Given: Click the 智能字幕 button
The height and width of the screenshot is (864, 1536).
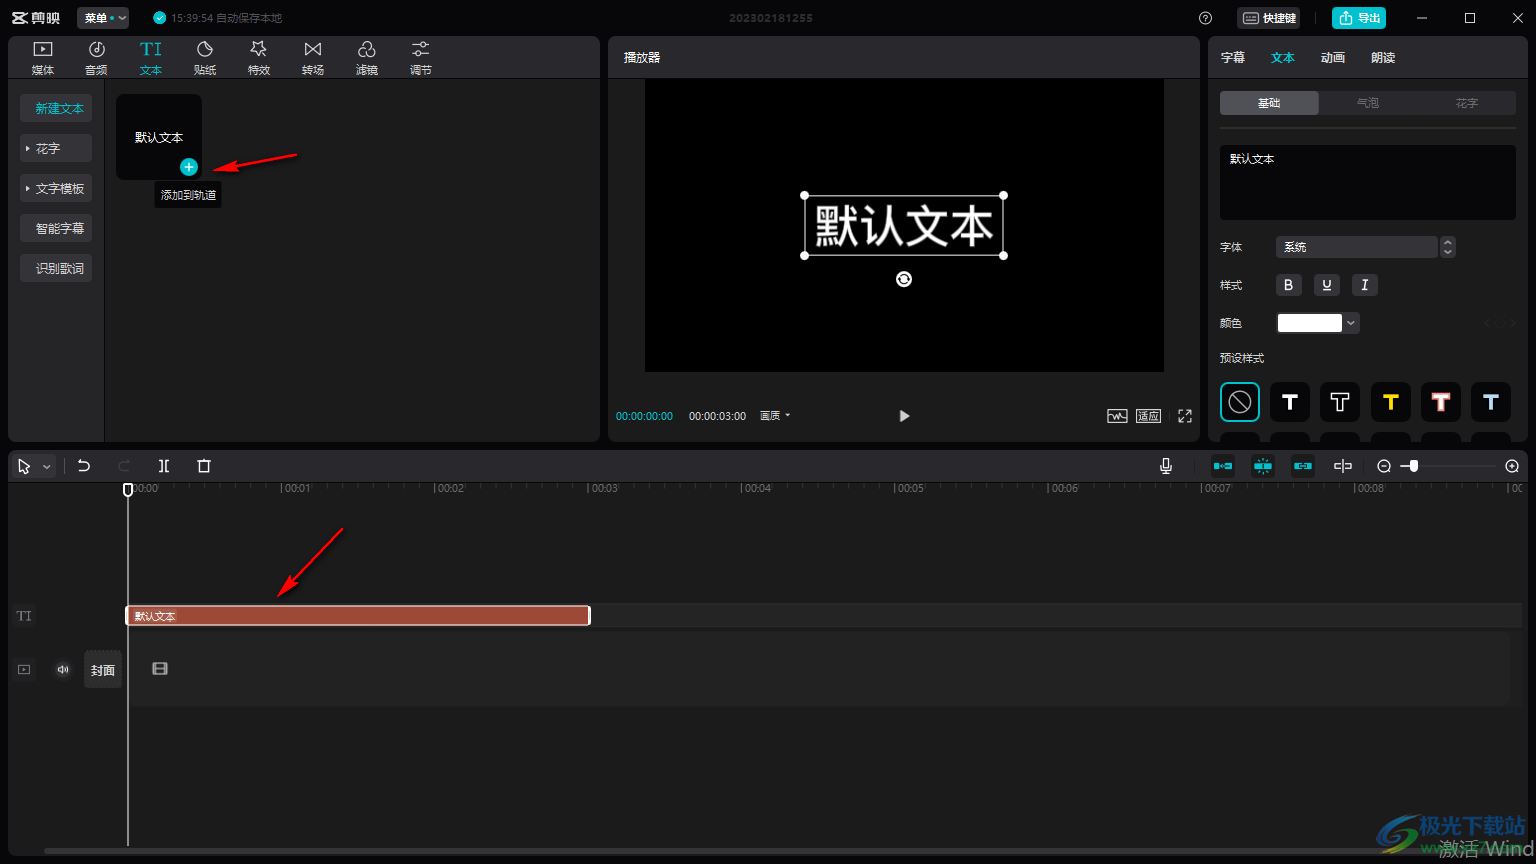Looking at the screenshot, I should 56,228.
